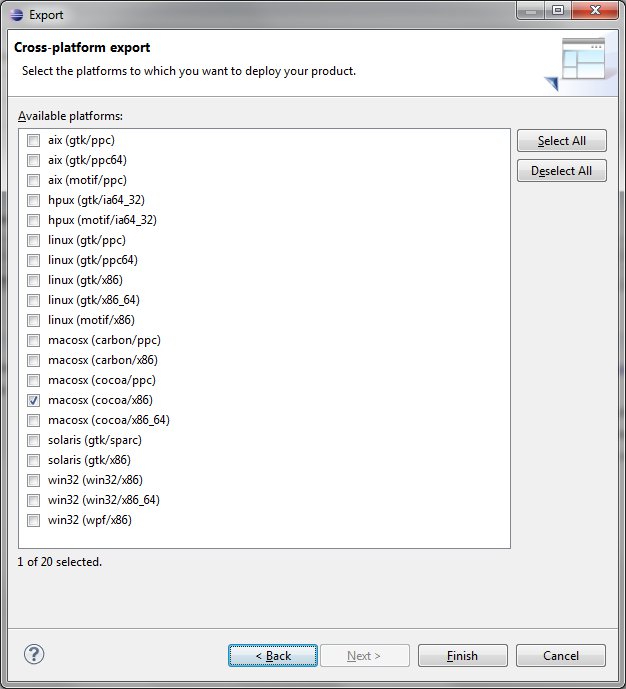The width and height of the screenshot is (626, 689).
Task: Check the hpux (gtk/ia64_32) option
Action: (x=34, y=200)
